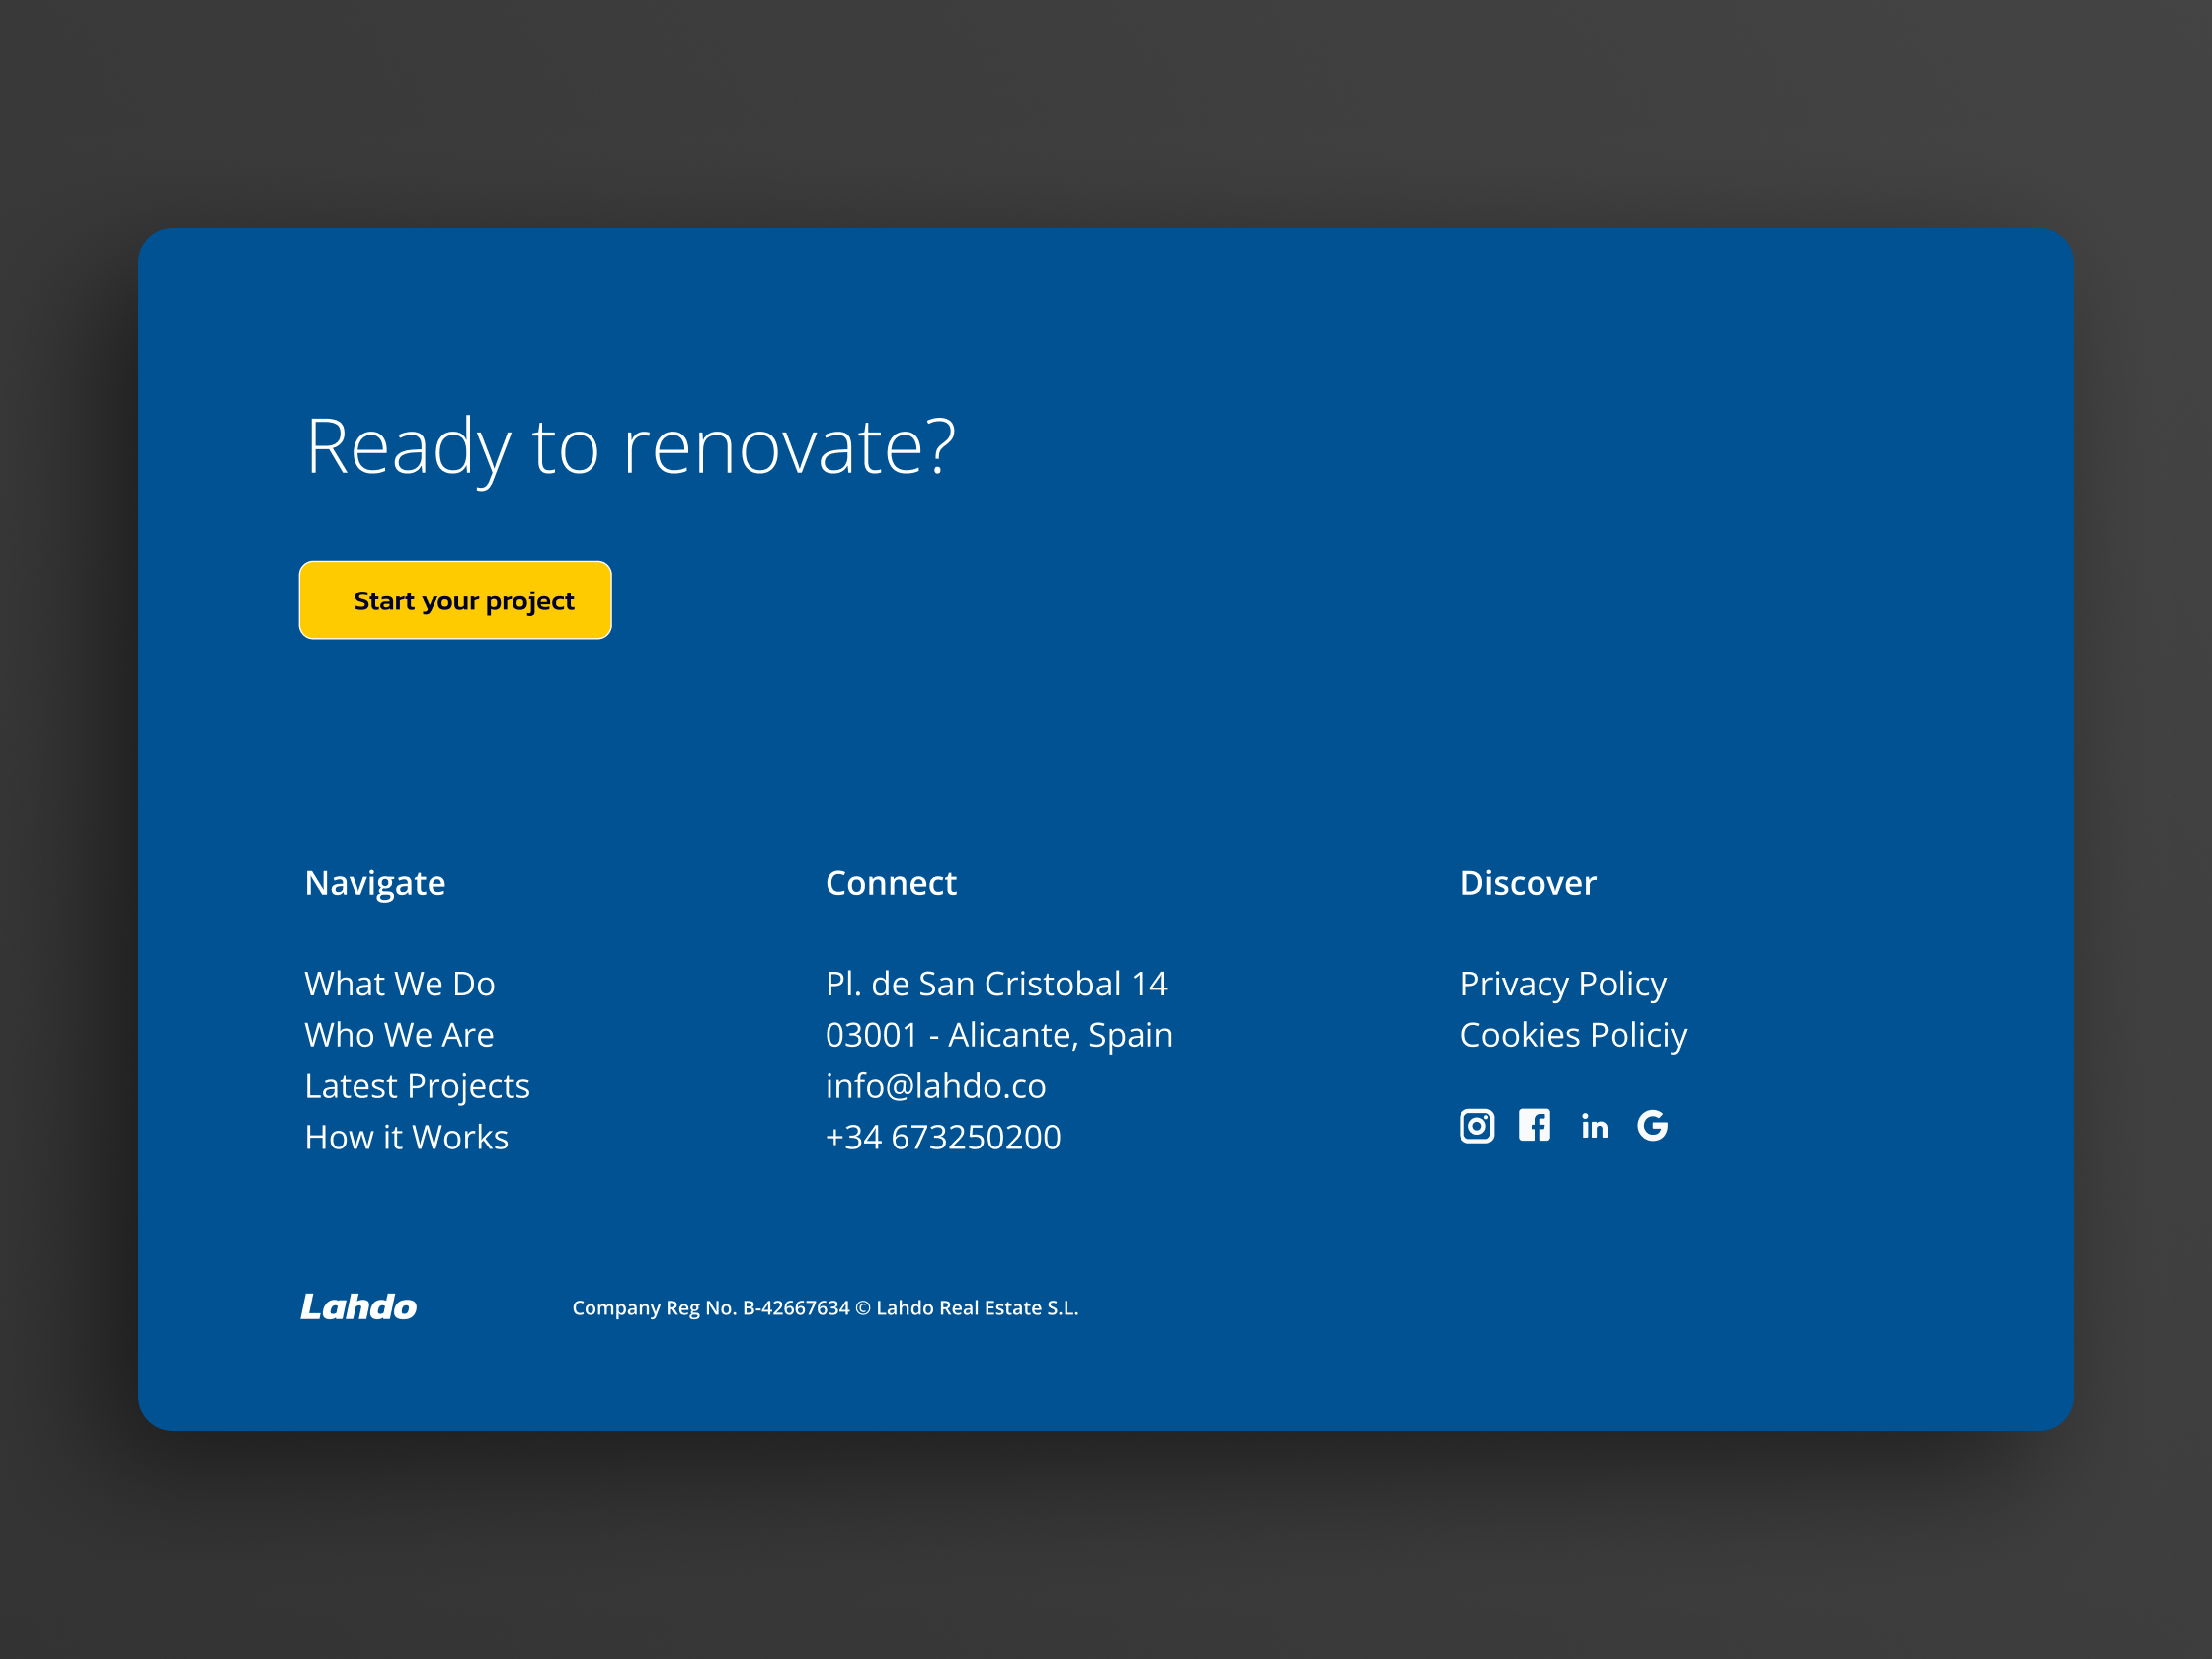
Task: Click the info@lahdo.co email address
Action: pos(936,1085)
